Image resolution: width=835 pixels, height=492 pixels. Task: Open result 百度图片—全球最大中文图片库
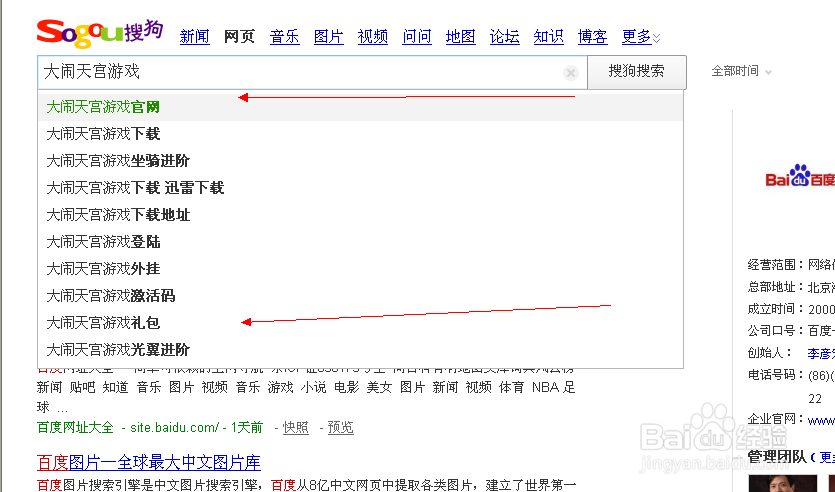(149, 462)
